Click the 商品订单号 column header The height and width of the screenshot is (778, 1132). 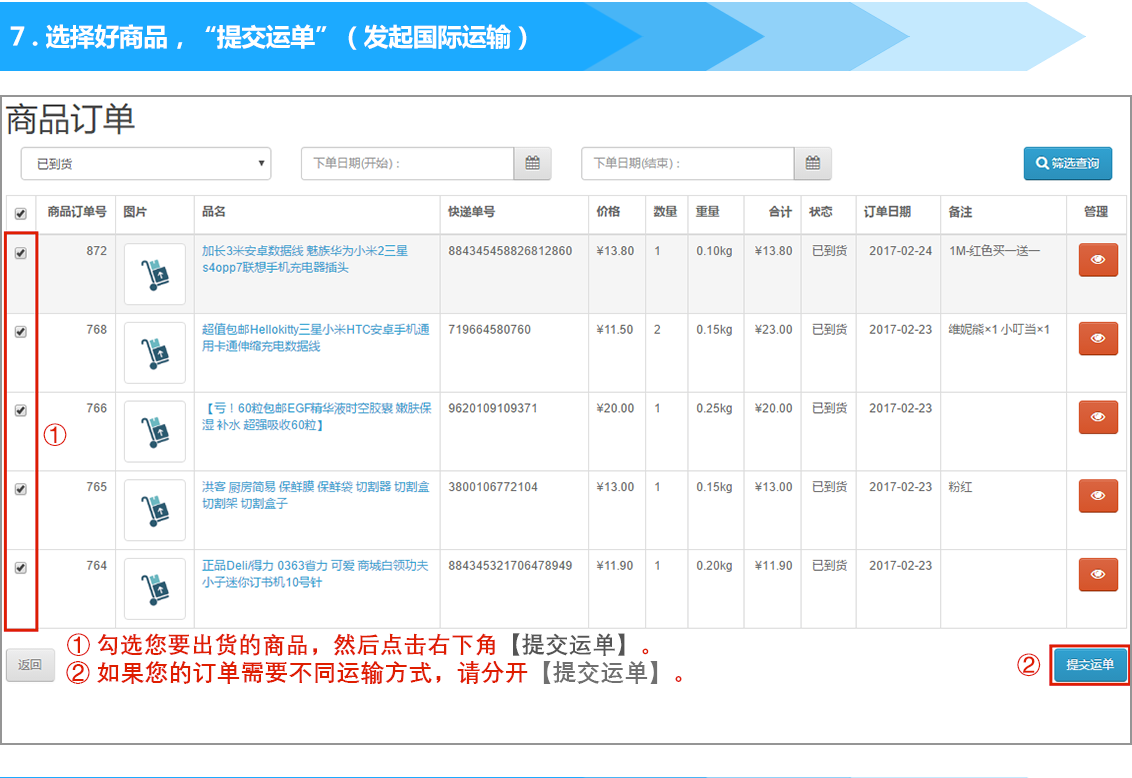click(77, 211)
